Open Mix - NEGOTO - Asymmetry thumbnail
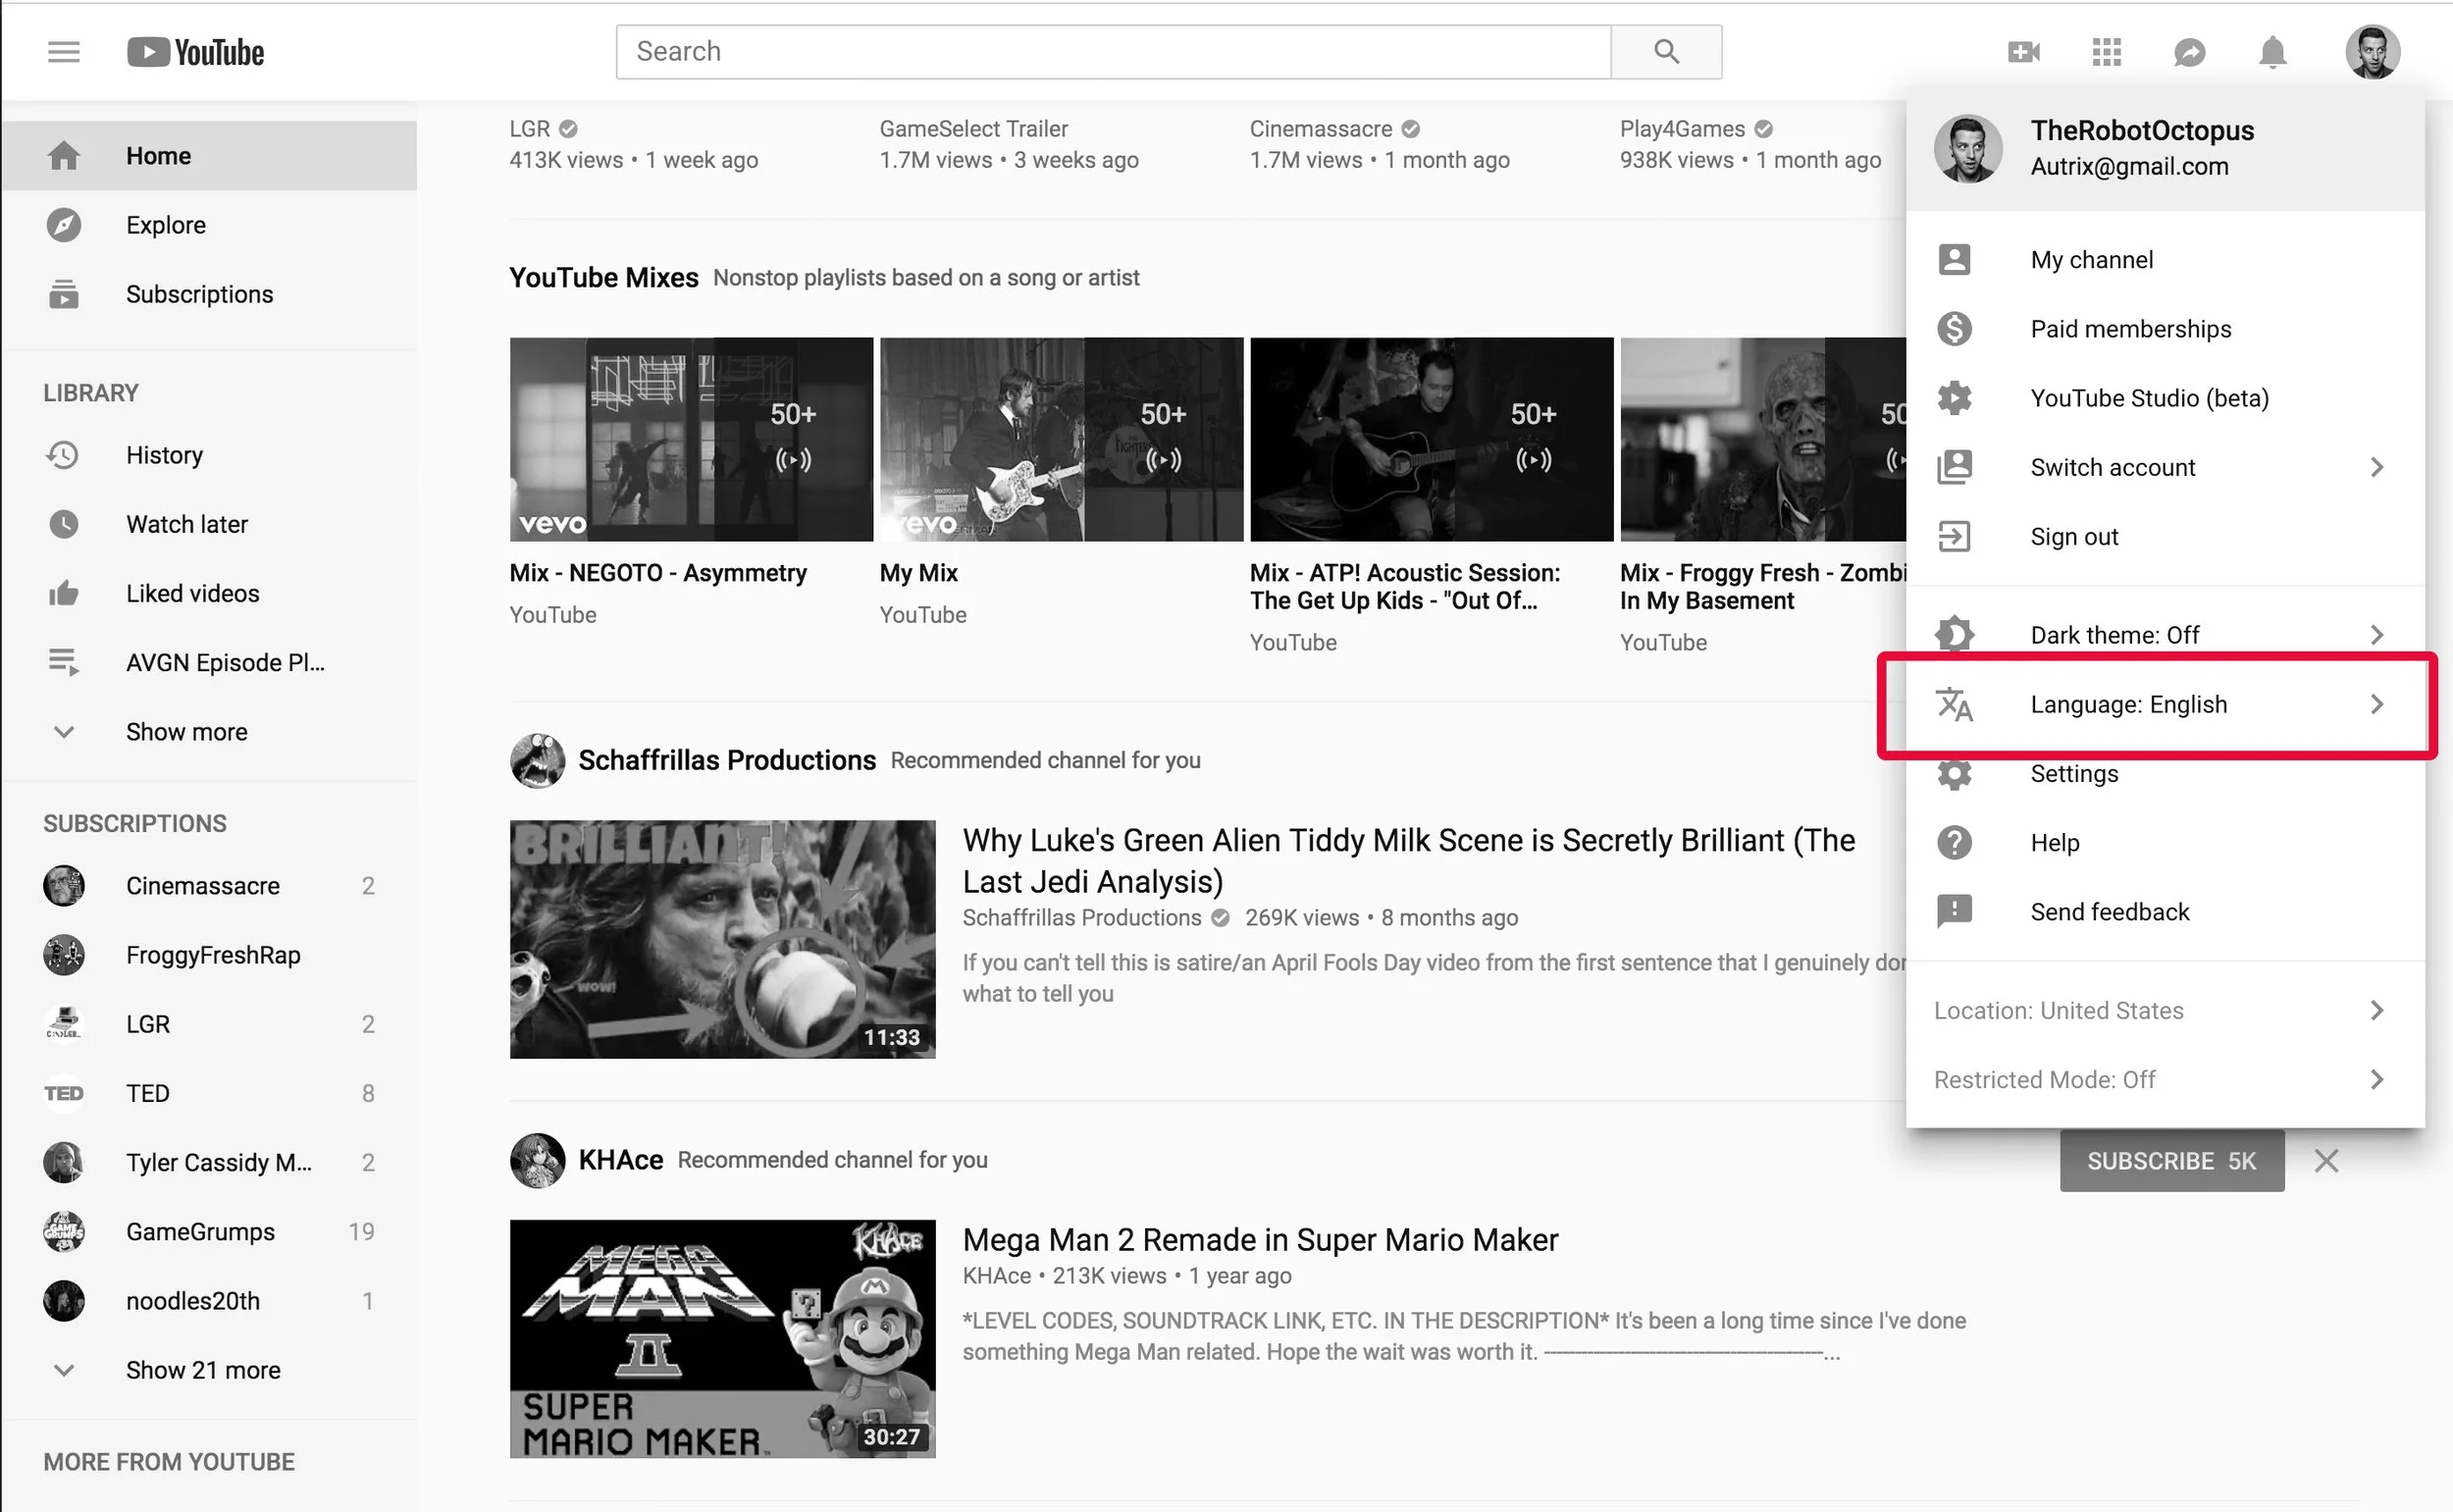 click(x=691, y=440)
